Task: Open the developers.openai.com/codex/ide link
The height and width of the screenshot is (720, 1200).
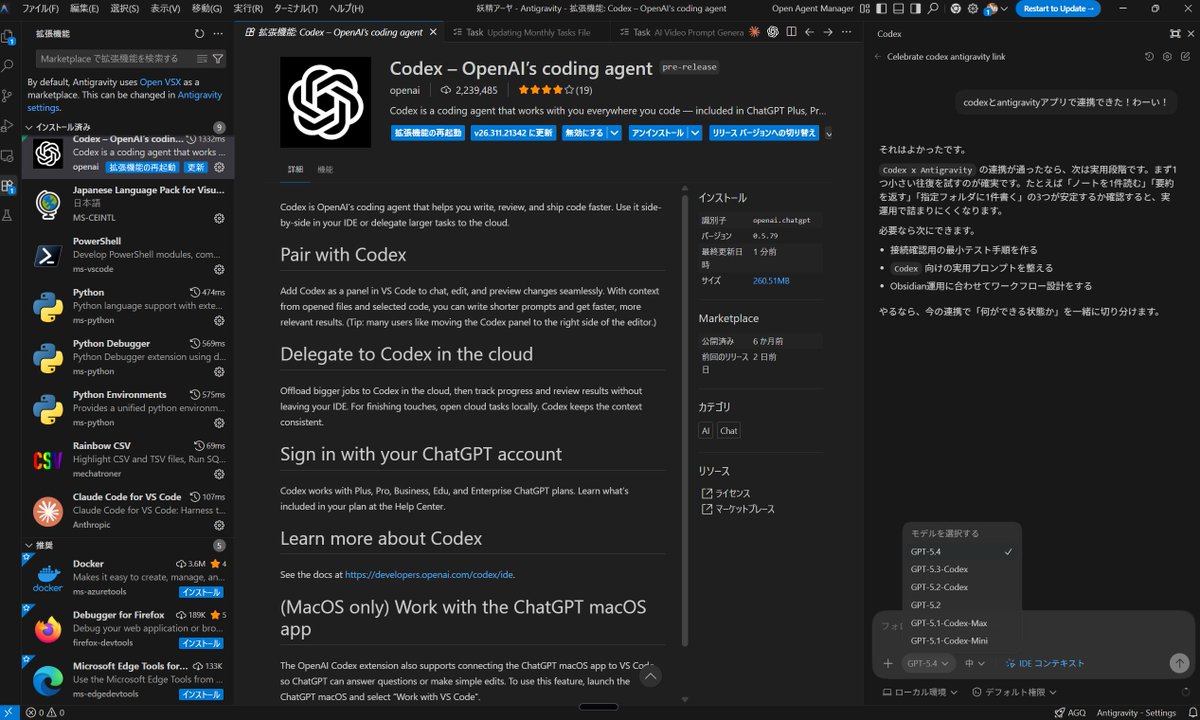Action: (x=429, y=575)
